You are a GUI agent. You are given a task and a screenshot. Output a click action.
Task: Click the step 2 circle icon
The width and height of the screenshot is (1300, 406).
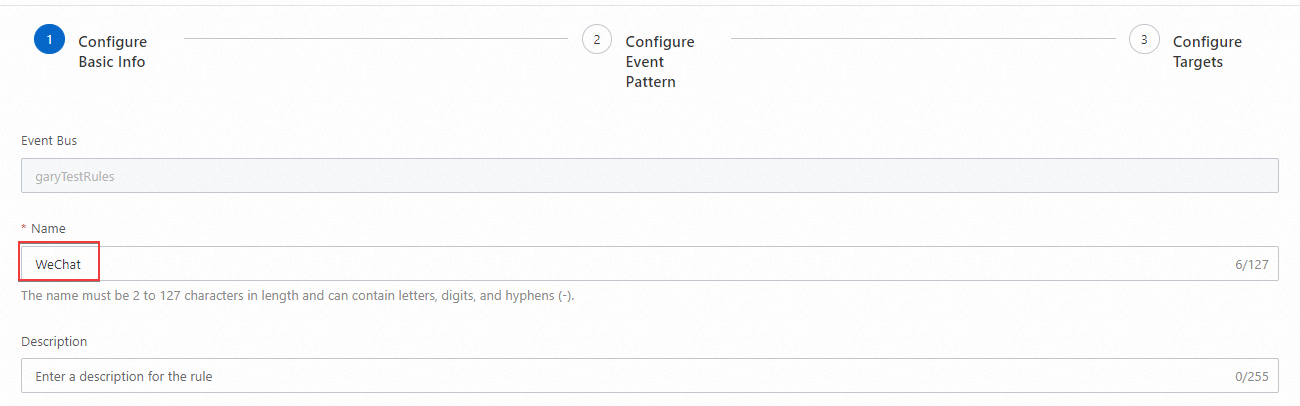[596, 40]
